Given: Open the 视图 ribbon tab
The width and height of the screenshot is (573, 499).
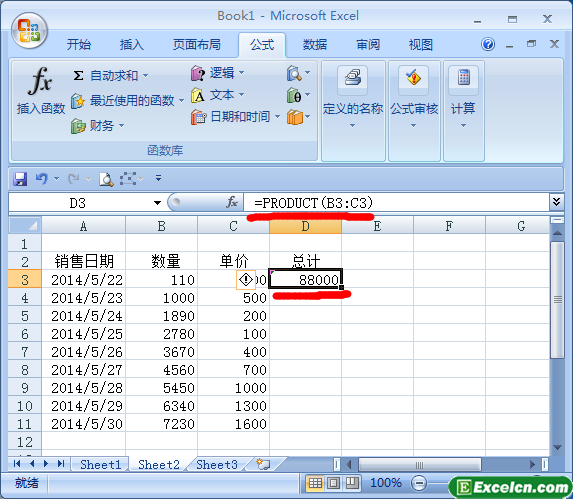Looking at the screenshot, I should 421,45.
